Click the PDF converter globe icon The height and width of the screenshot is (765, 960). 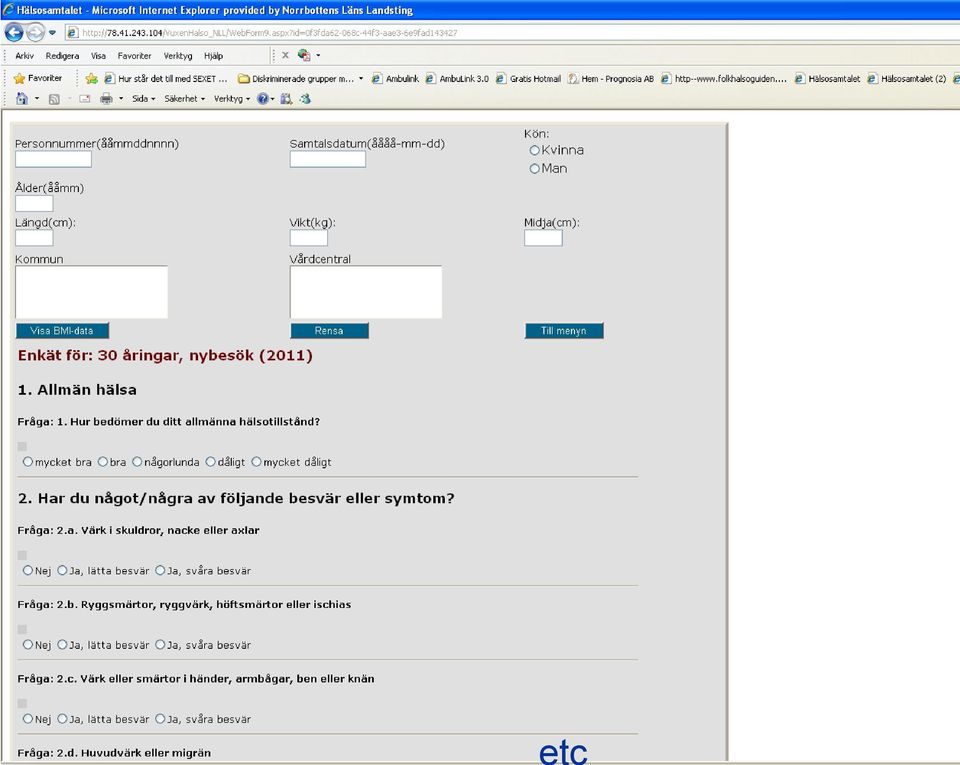coord(304,55)
